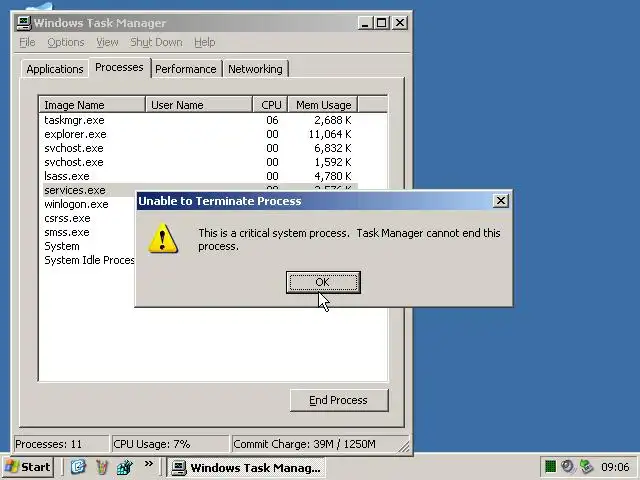Screen dimensions: 640x480
Task: Close the Windows Task Manager window
Action: (x=400, y=23)
